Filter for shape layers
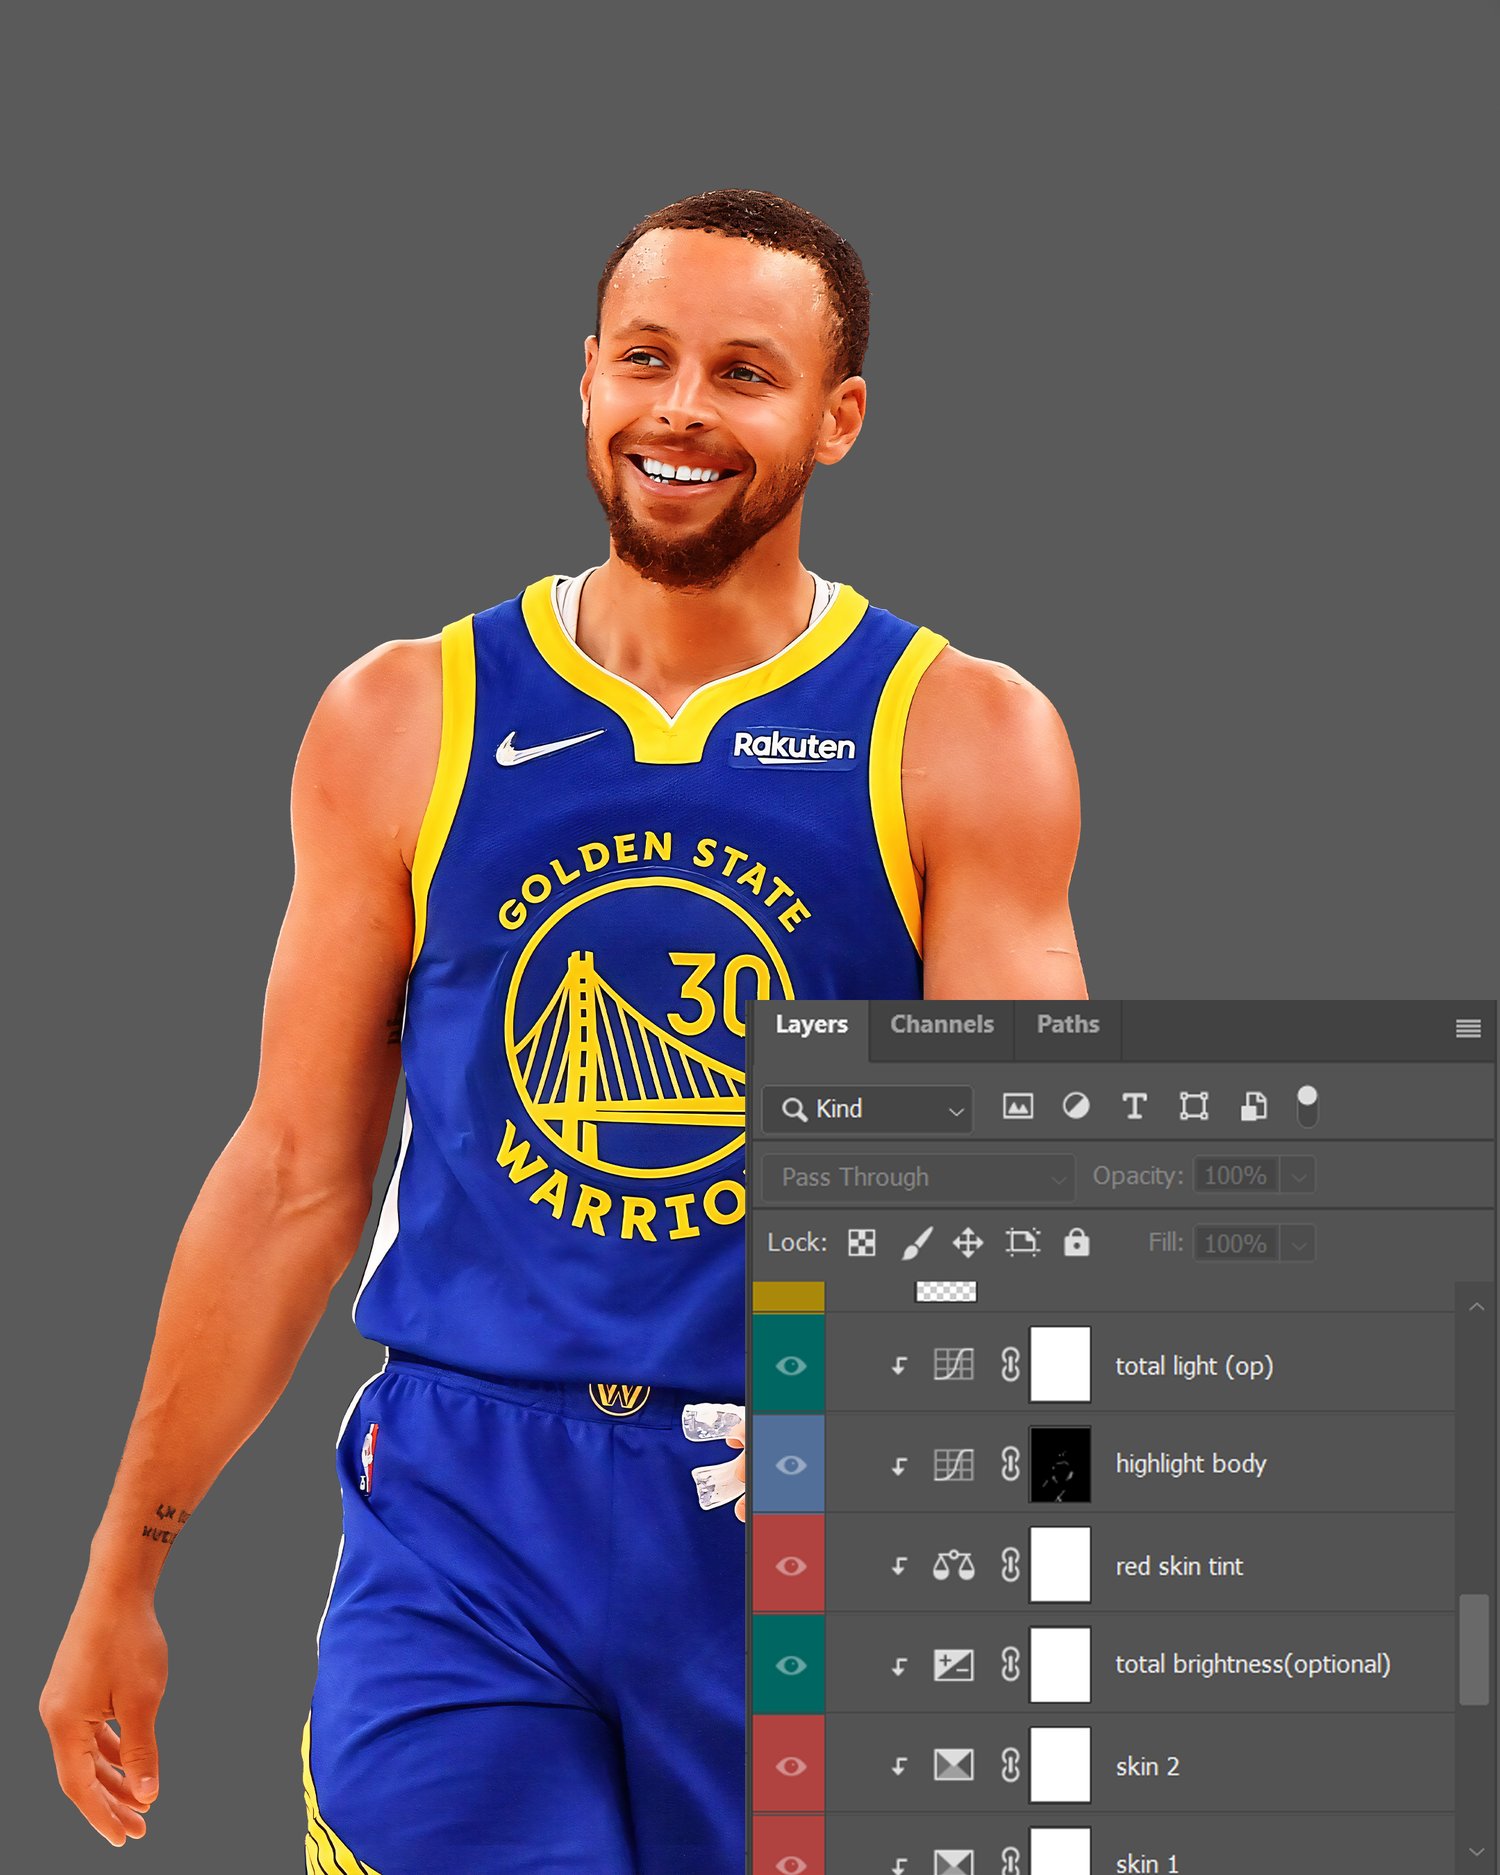The height and width of the screenshot is (1875, 1500). (x=1194, y=1106)
